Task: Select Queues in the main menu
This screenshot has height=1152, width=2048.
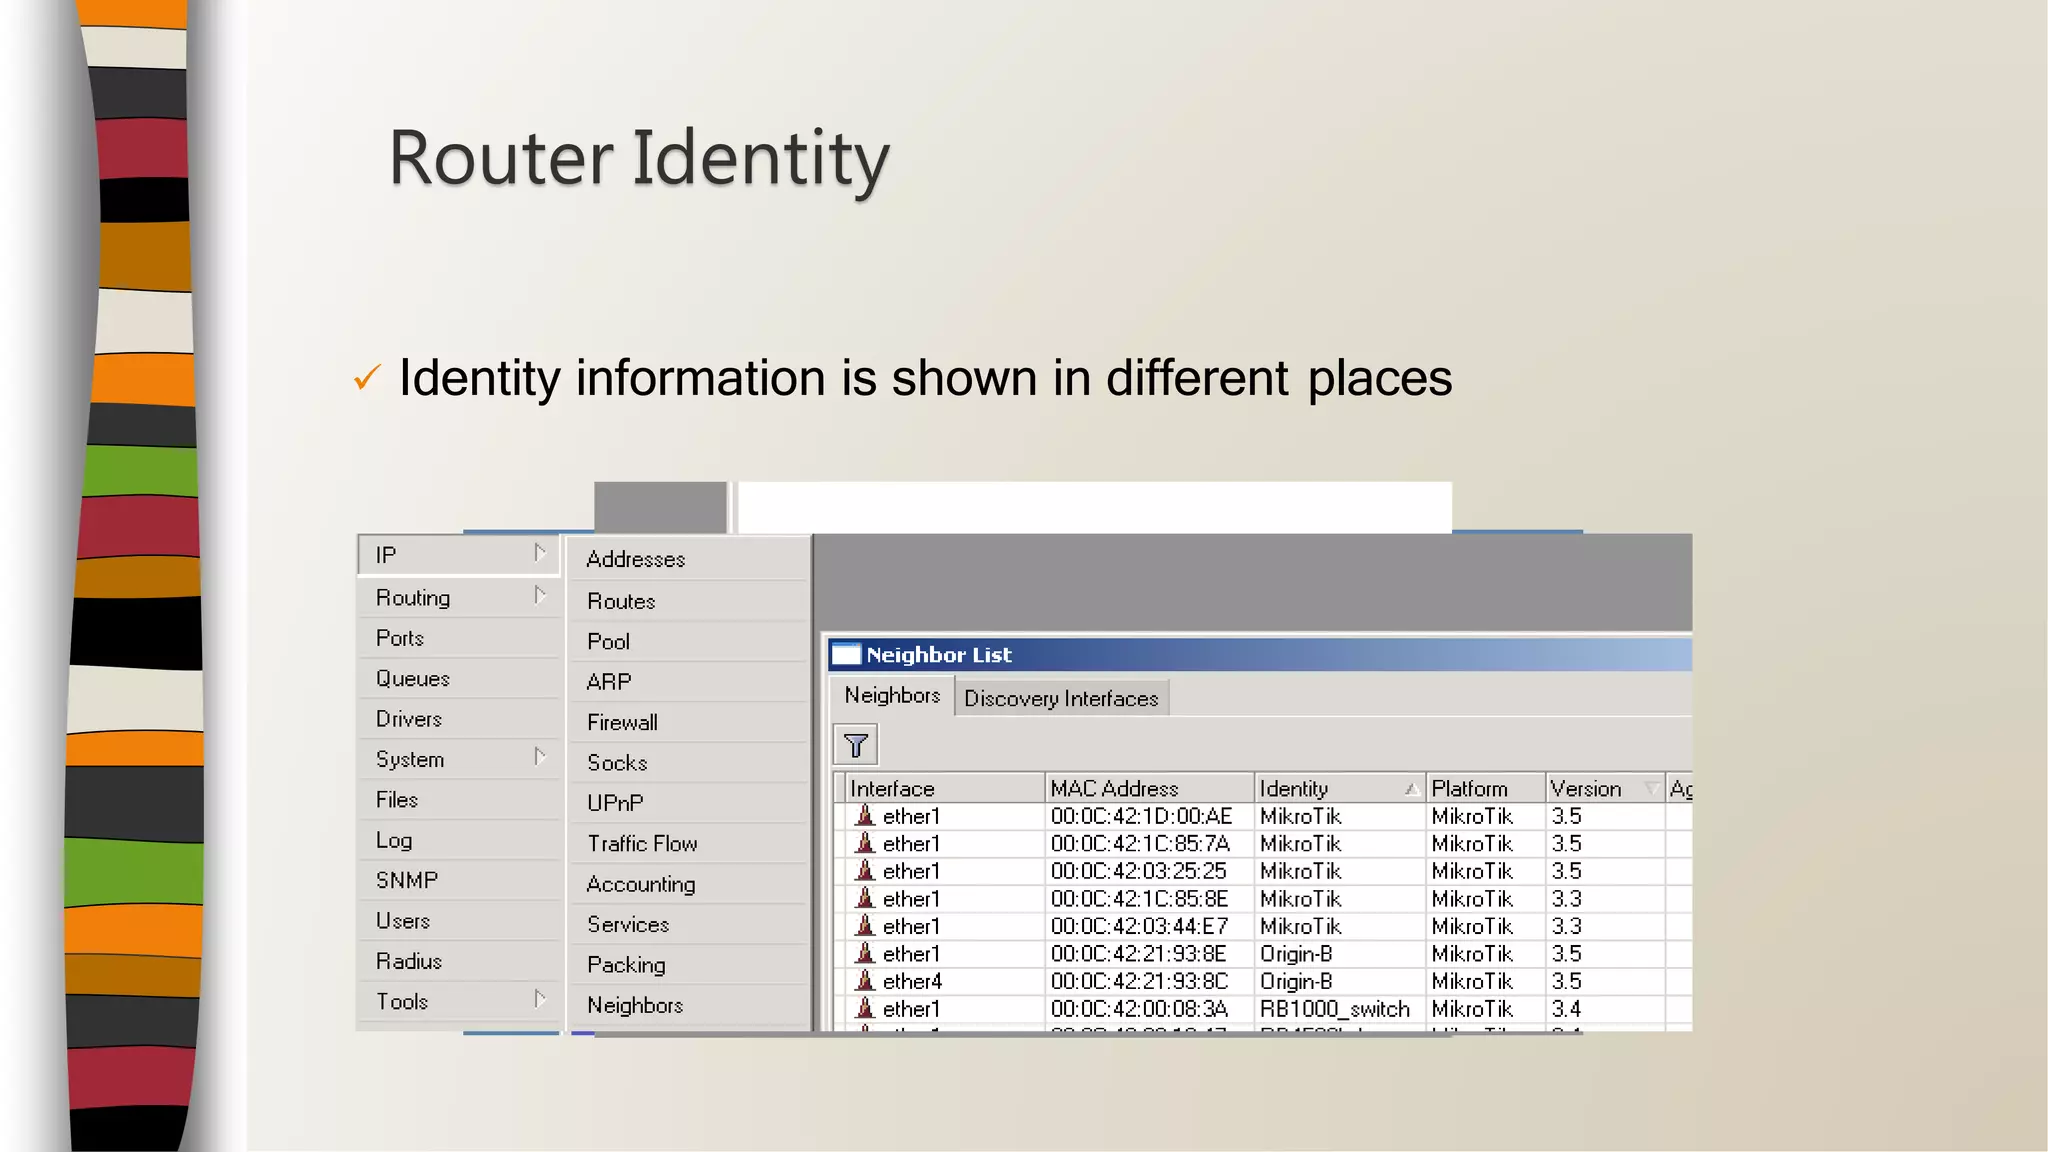Action: pyautogui.click(x=459, y=678)
